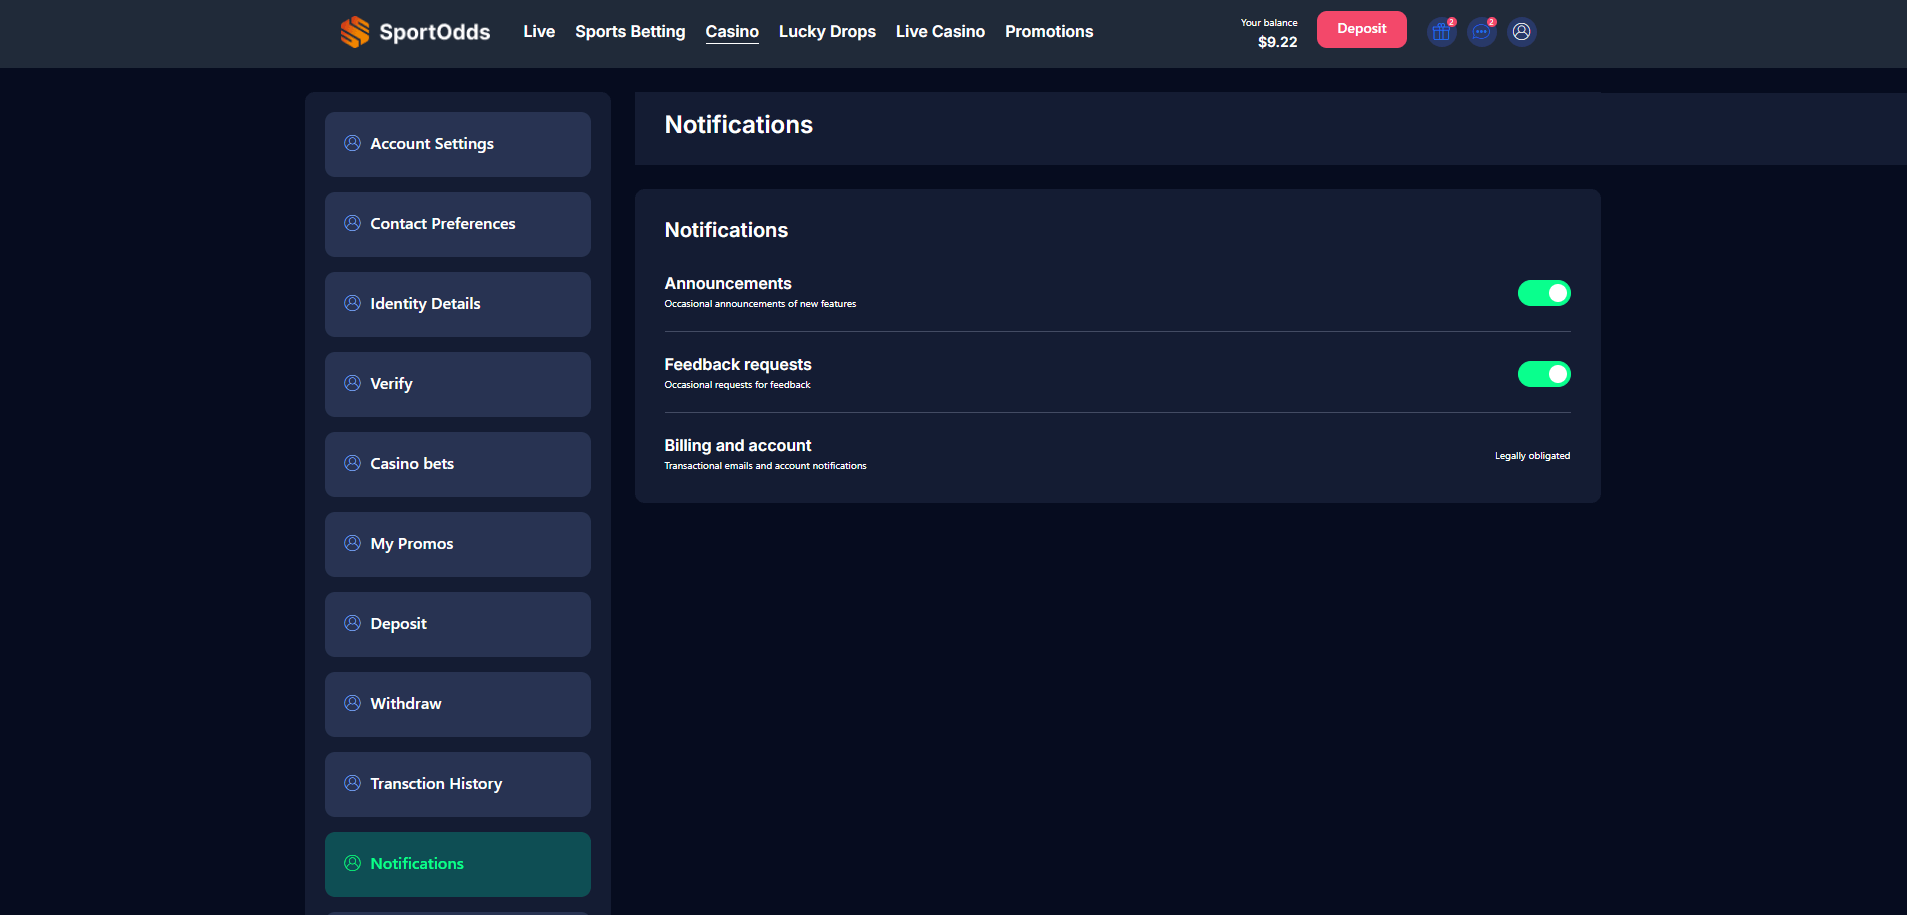The image size is (1907, 915).
Task: Open Withdraw in sidebar
Action: tap(458, 704)
